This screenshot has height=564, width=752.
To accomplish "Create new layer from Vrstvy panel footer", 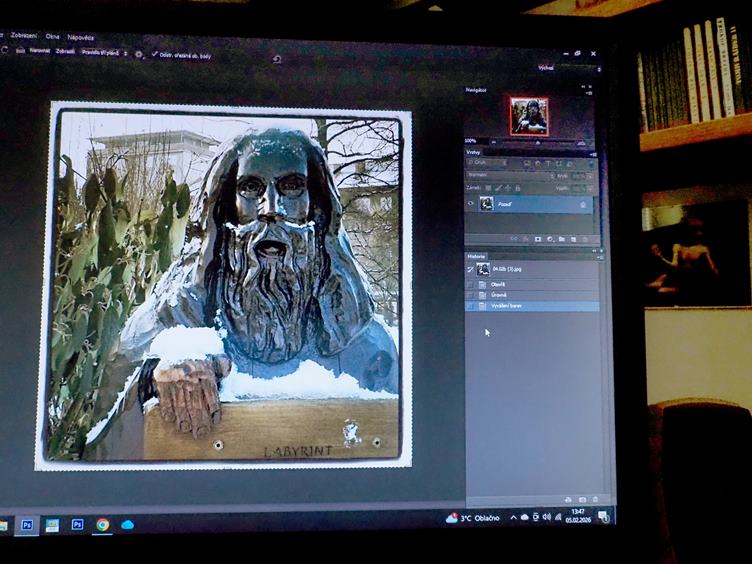I will 574,239.
